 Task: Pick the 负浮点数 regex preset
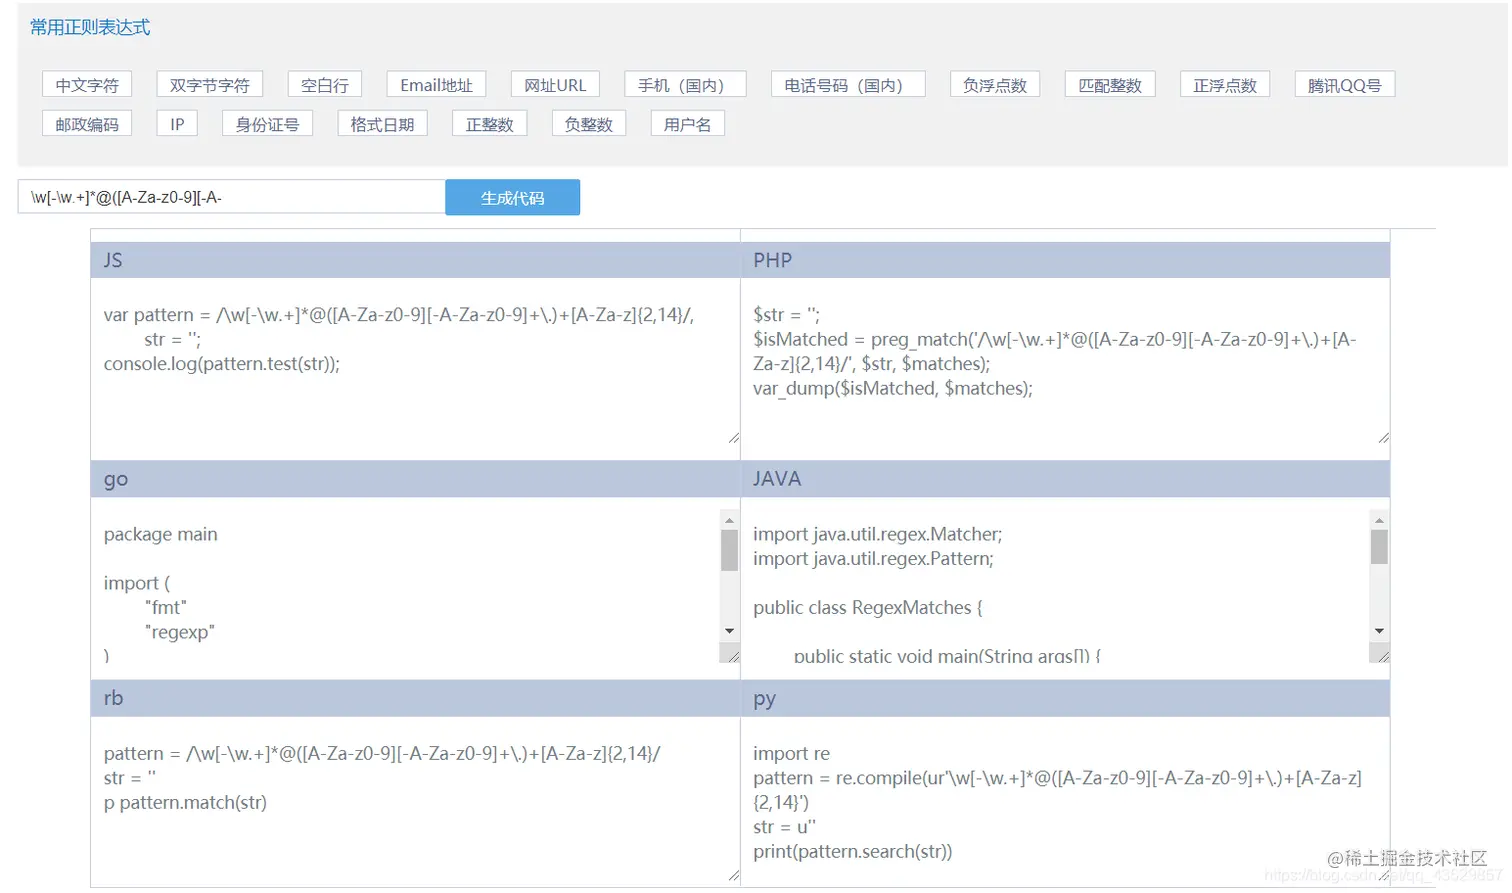click(995, 85)
